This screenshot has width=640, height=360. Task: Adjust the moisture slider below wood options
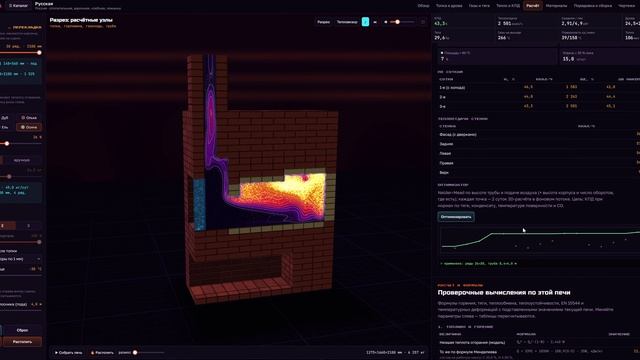(20, 144)
